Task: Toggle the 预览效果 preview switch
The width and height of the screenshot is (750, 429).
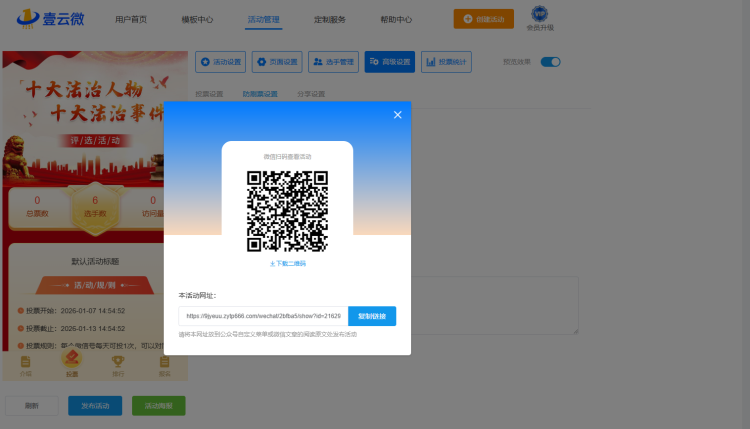Action: point(550,62)
